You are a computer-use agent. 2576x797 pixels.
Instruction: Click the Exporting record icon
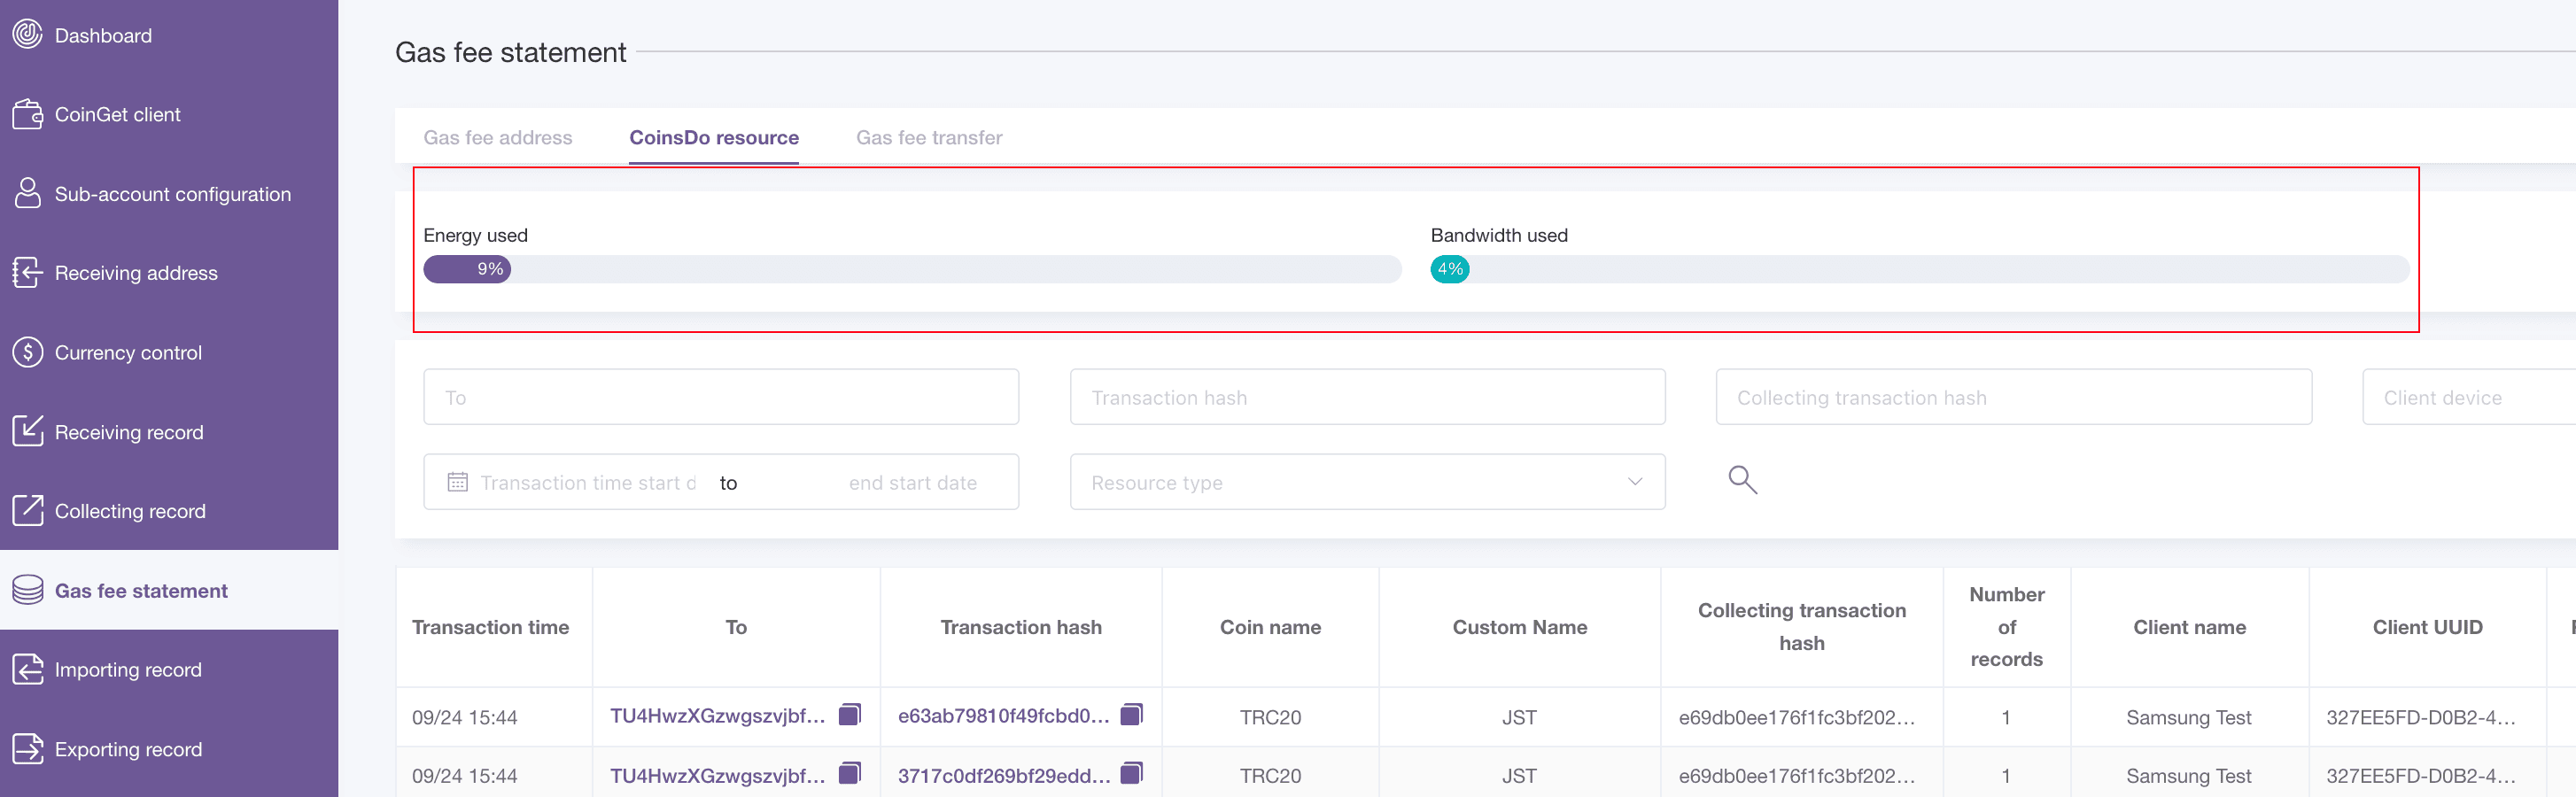point(27,748)
